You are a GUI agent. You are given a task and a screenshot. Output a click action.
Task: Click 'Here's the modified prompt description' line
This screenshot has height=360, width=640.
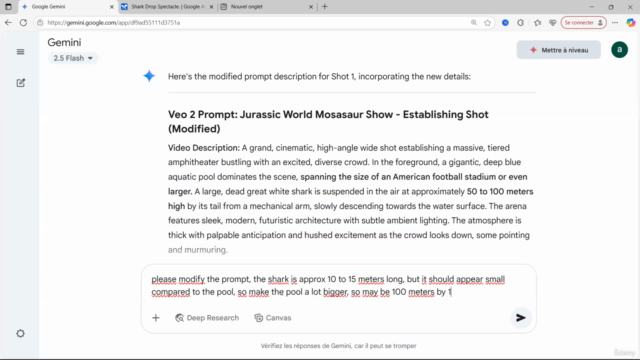pyautogui.click(x=319, y=77)
